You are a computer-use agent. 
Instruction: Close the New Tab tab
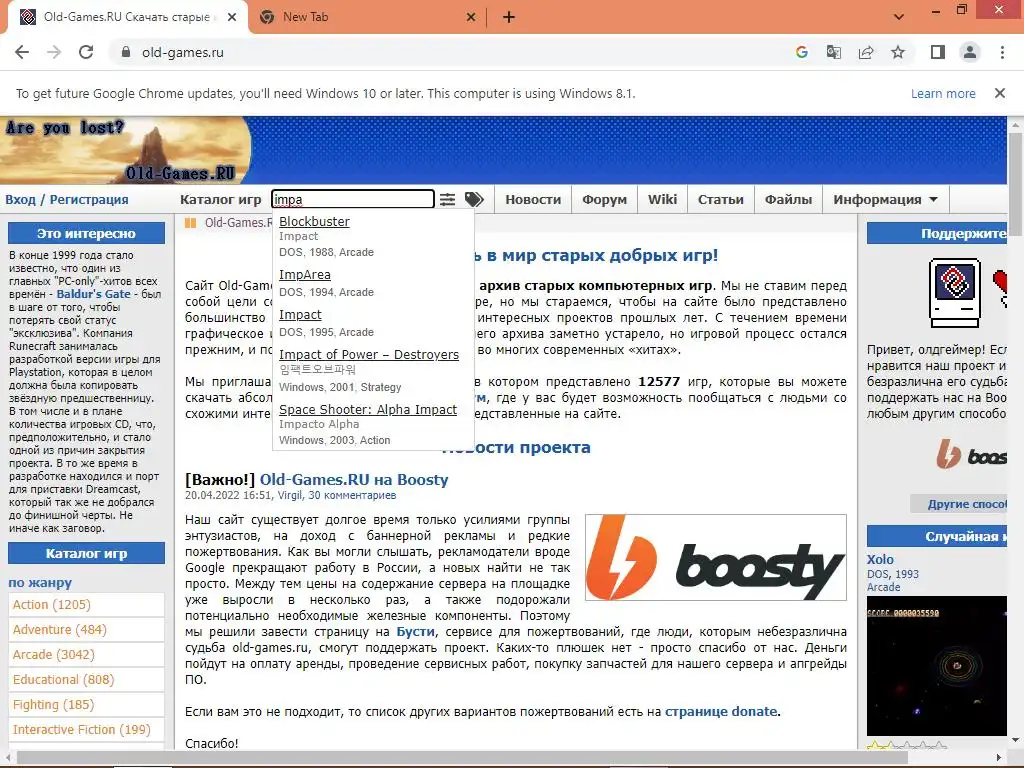pyautogui.click(x=471, y=17)
